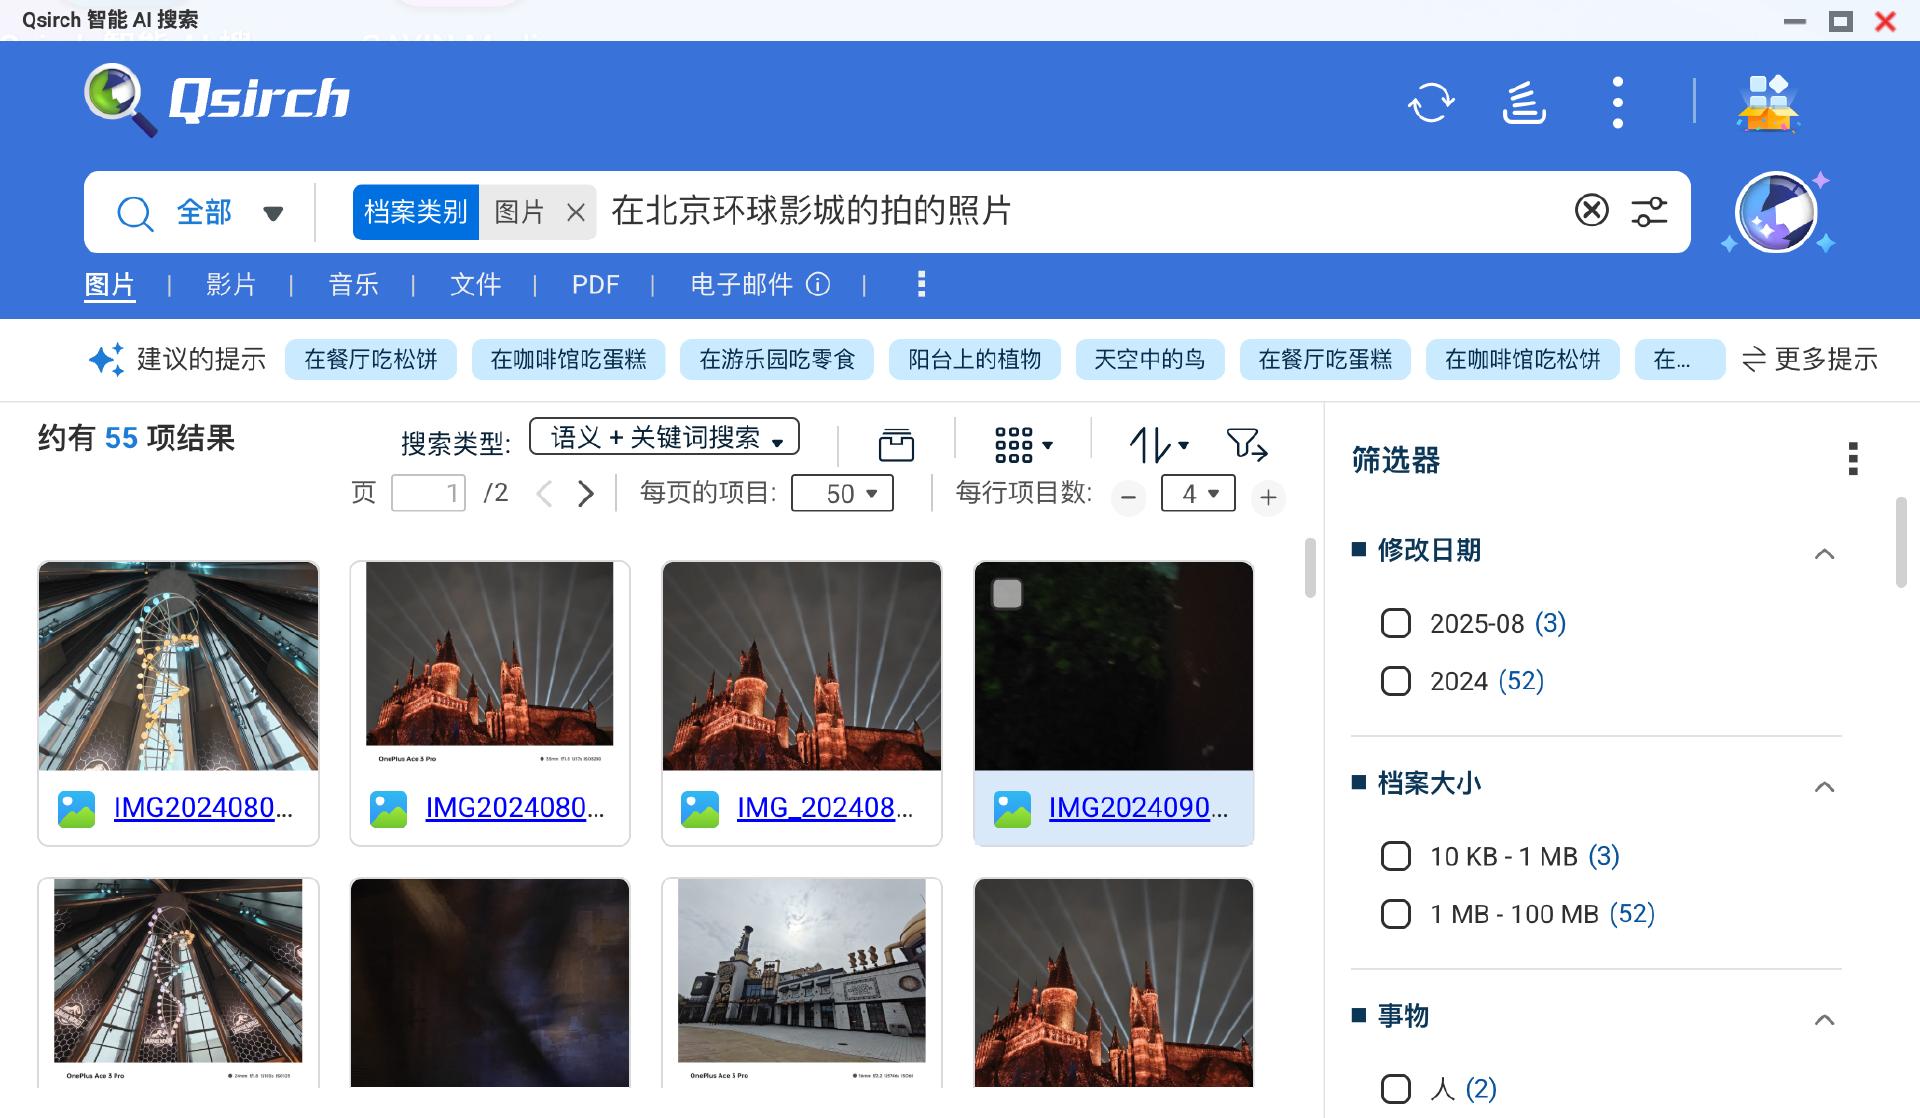Open the AI assistant orb icon
This screenshot has width=1920, height=1118.
pyautogui.click(x=1776, y=212)
